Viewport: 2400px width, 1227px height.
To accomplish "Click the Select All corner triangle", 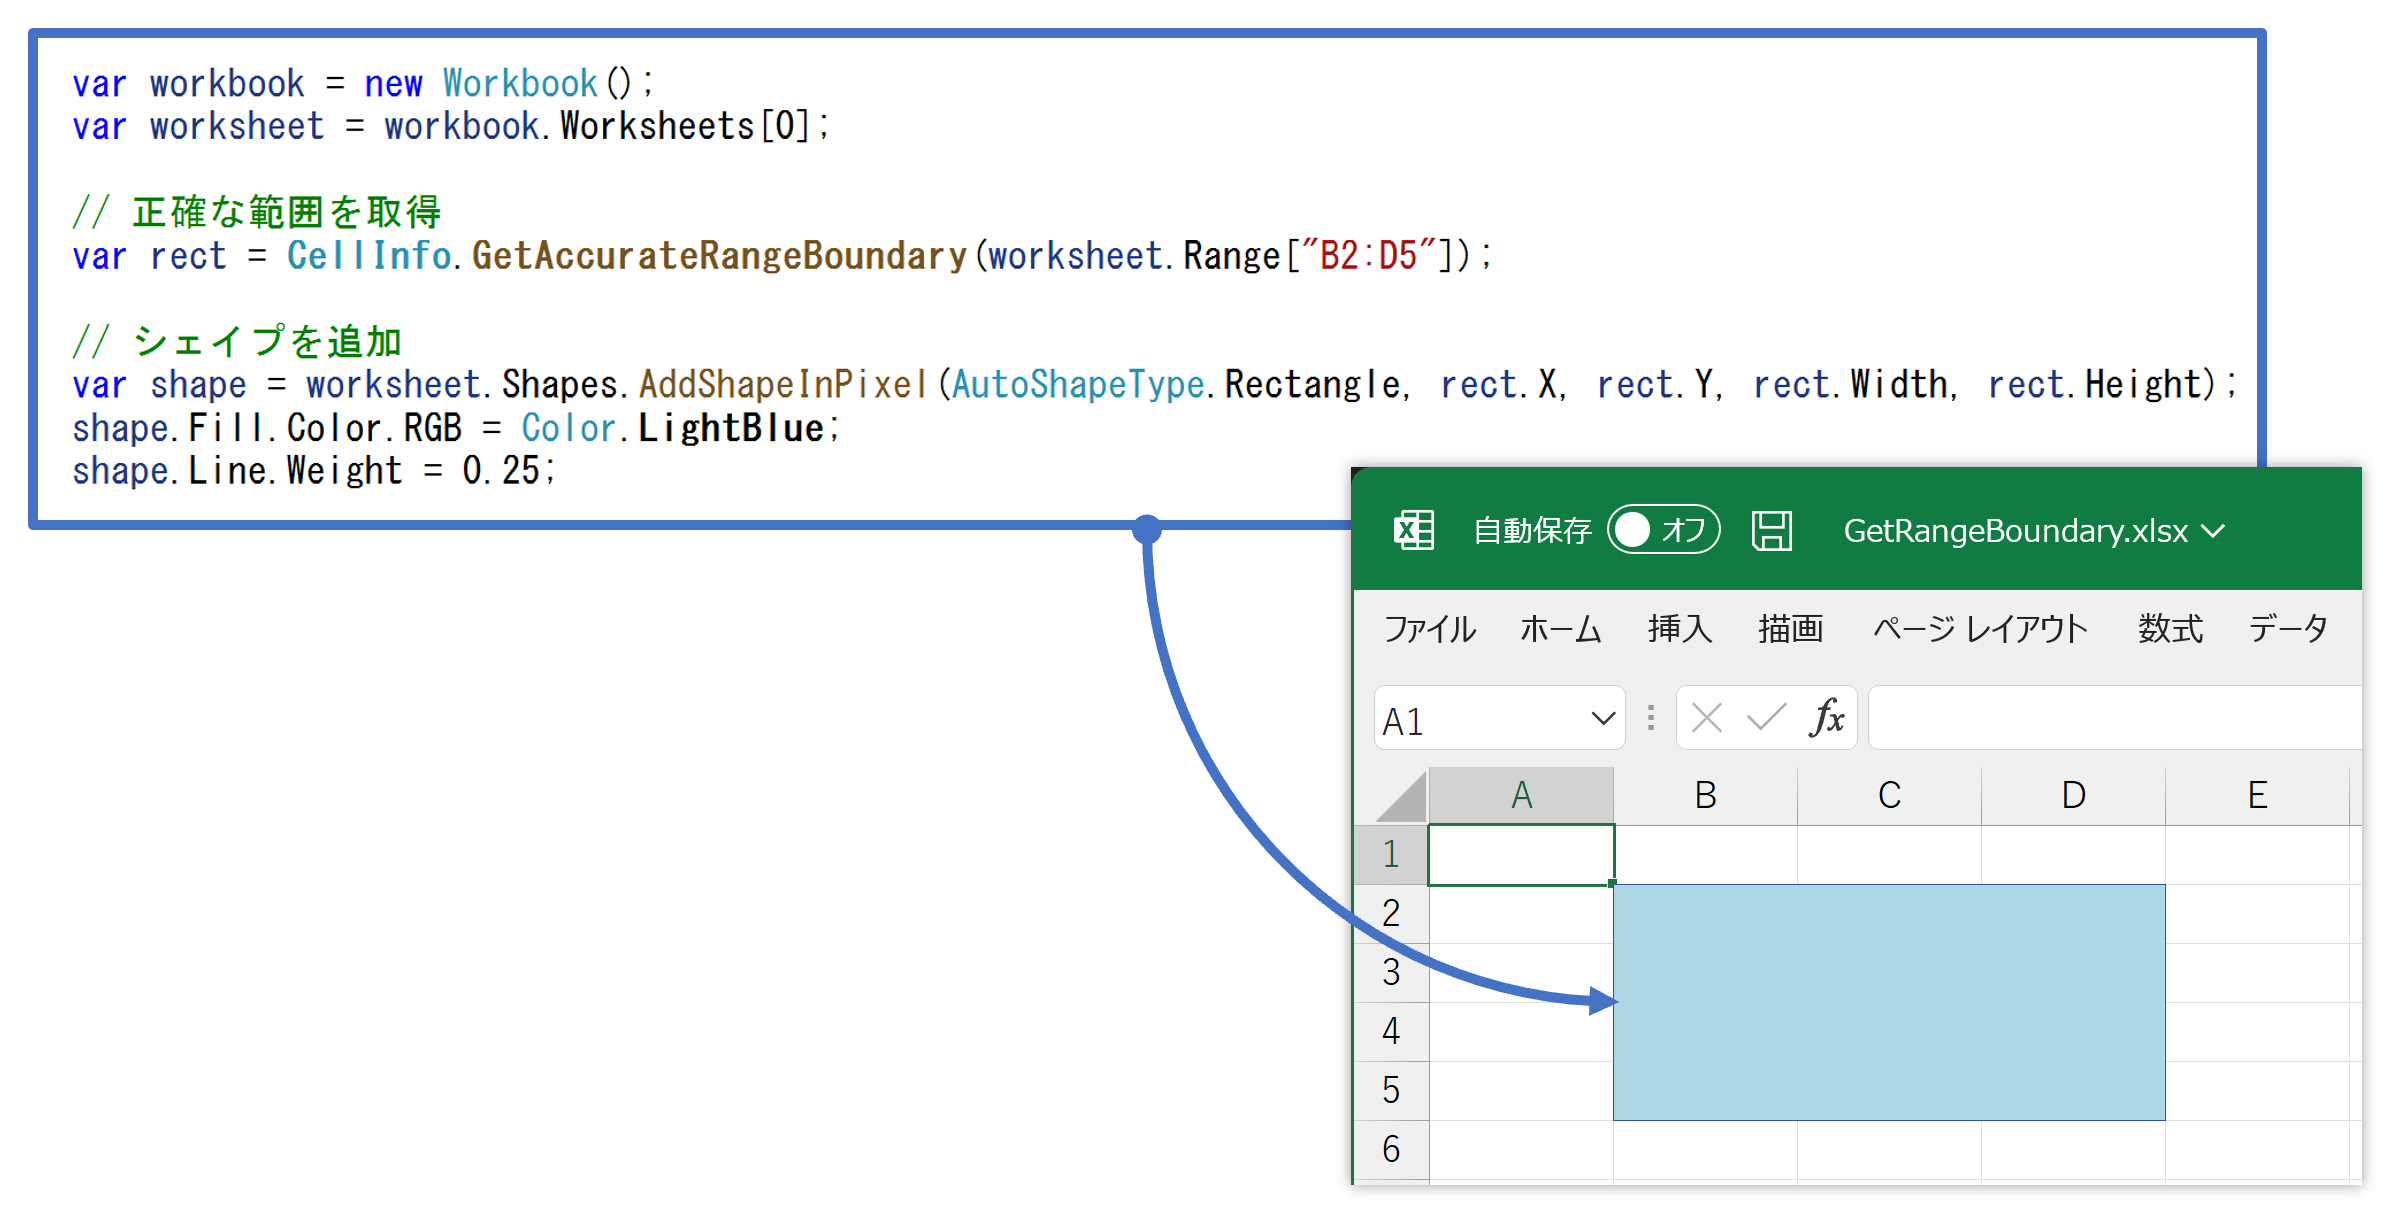I will point(1401,797).
